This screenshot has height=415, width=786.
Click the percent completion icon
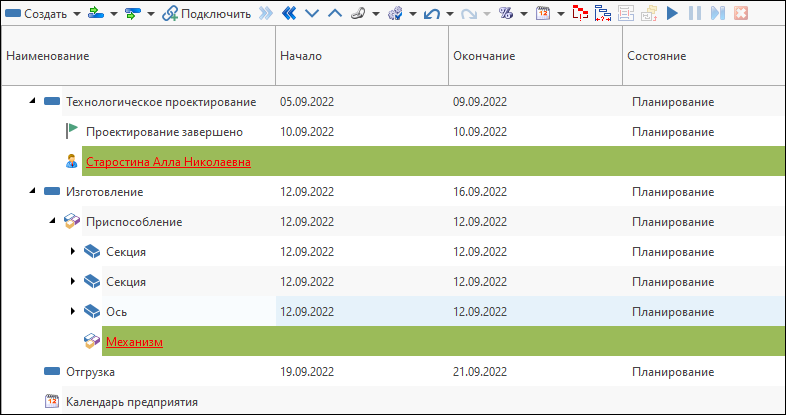(x=506, y=14)
